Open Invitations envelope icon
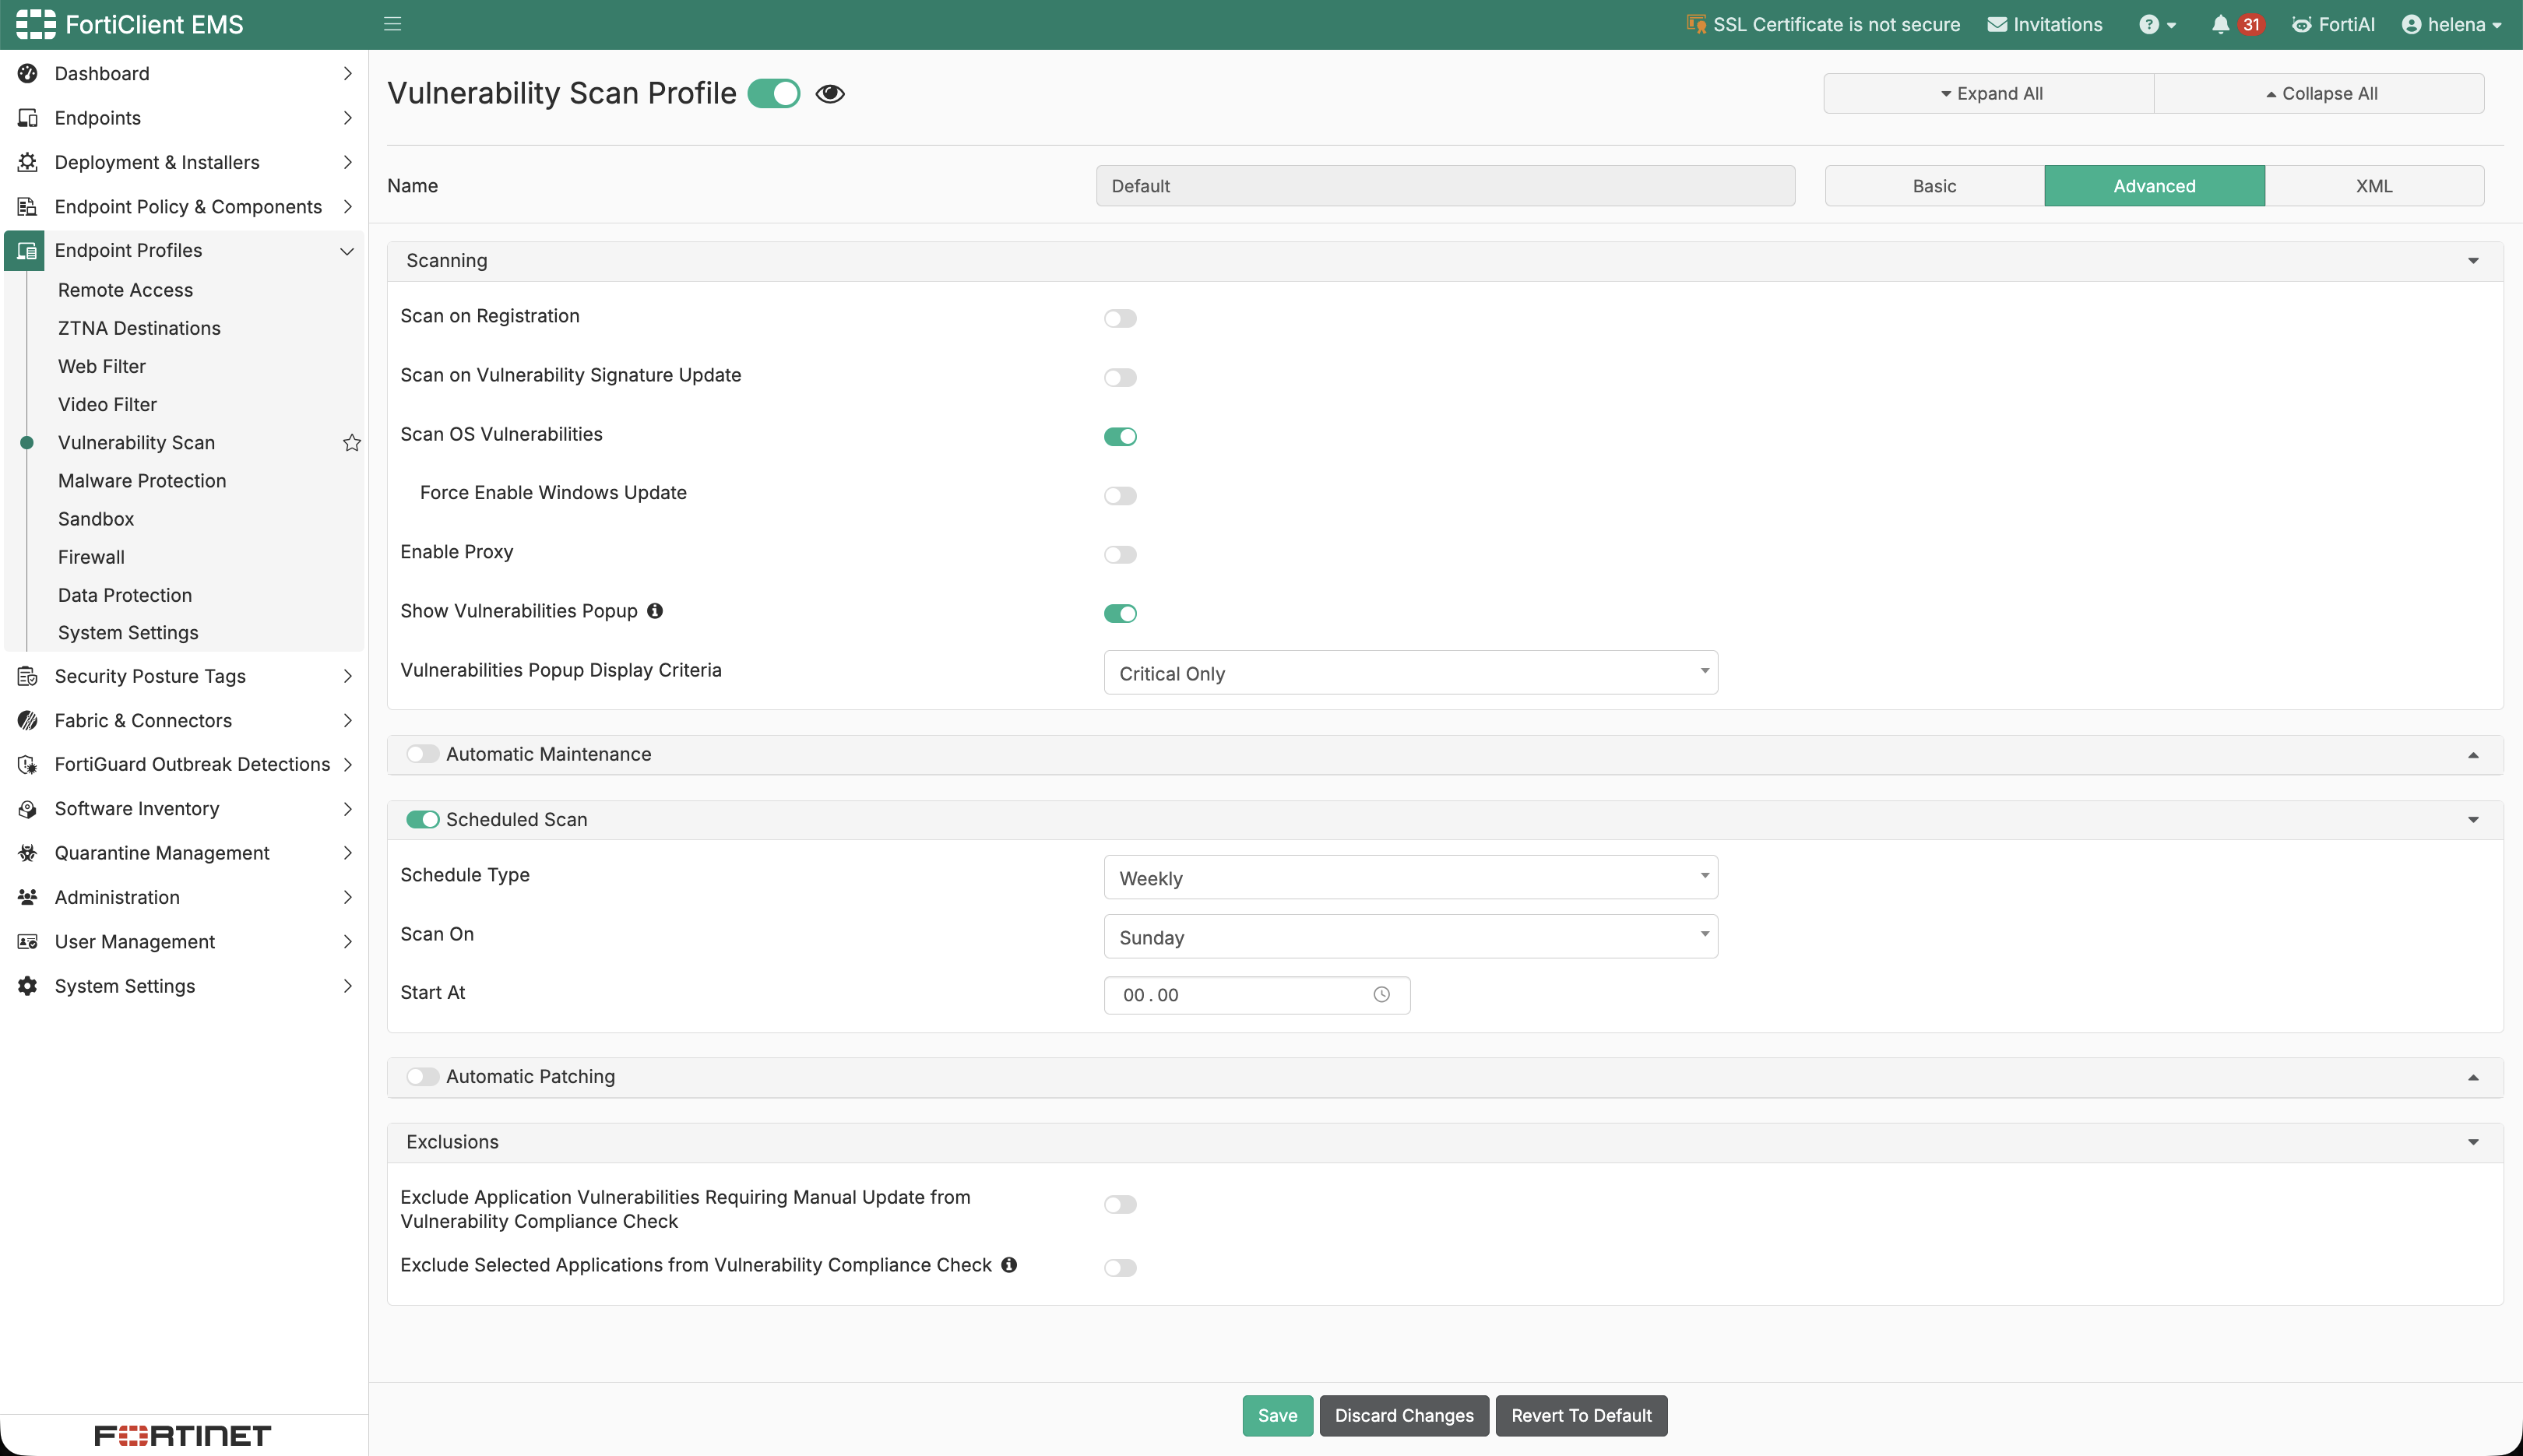Screen dimensions: 2523x1456 (x=1997, y=25)
